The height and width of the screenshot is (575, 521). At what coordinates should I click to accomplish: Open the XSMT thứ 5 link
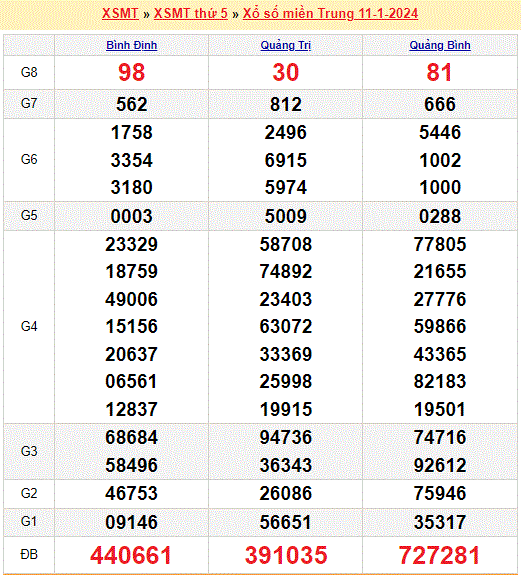[191, 14]
